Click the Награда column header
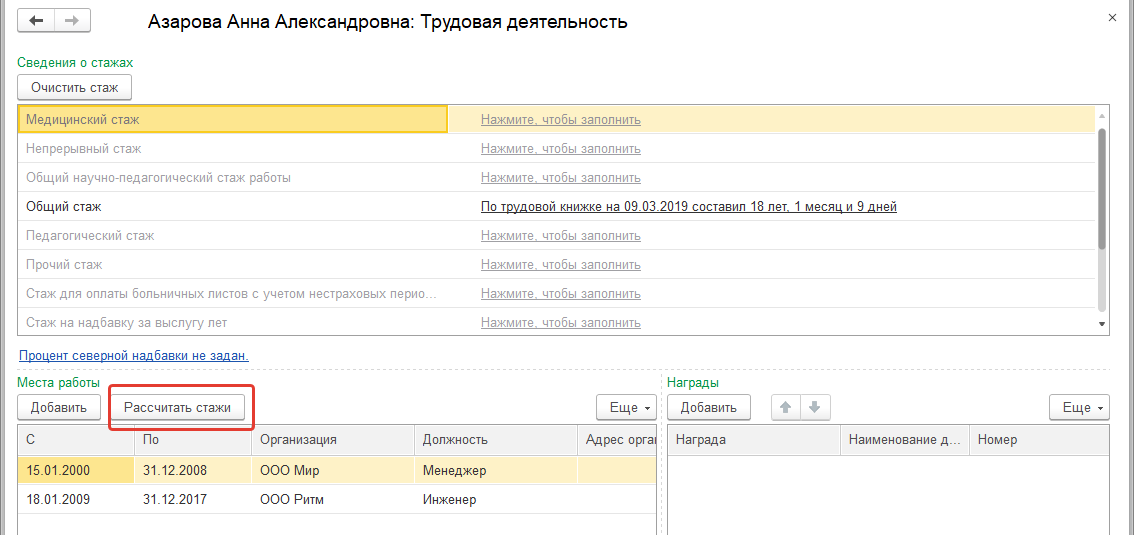The height and width of the screenshot is (535, 1134). pos(701,440)
